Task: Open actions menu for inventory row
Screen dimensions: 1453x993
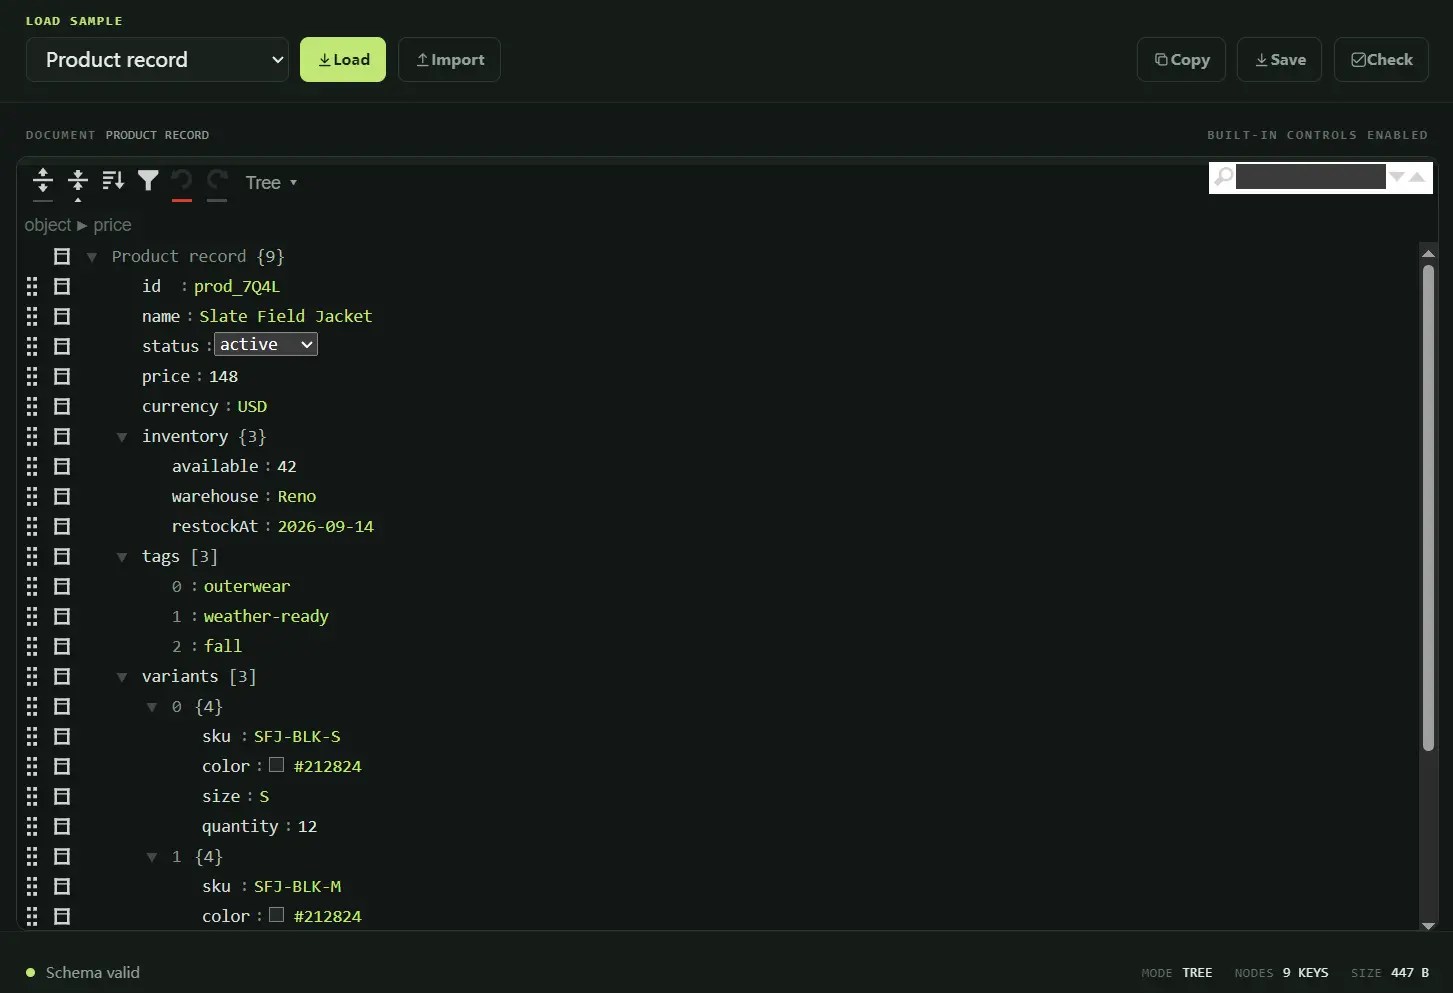Action: (62, 436)
